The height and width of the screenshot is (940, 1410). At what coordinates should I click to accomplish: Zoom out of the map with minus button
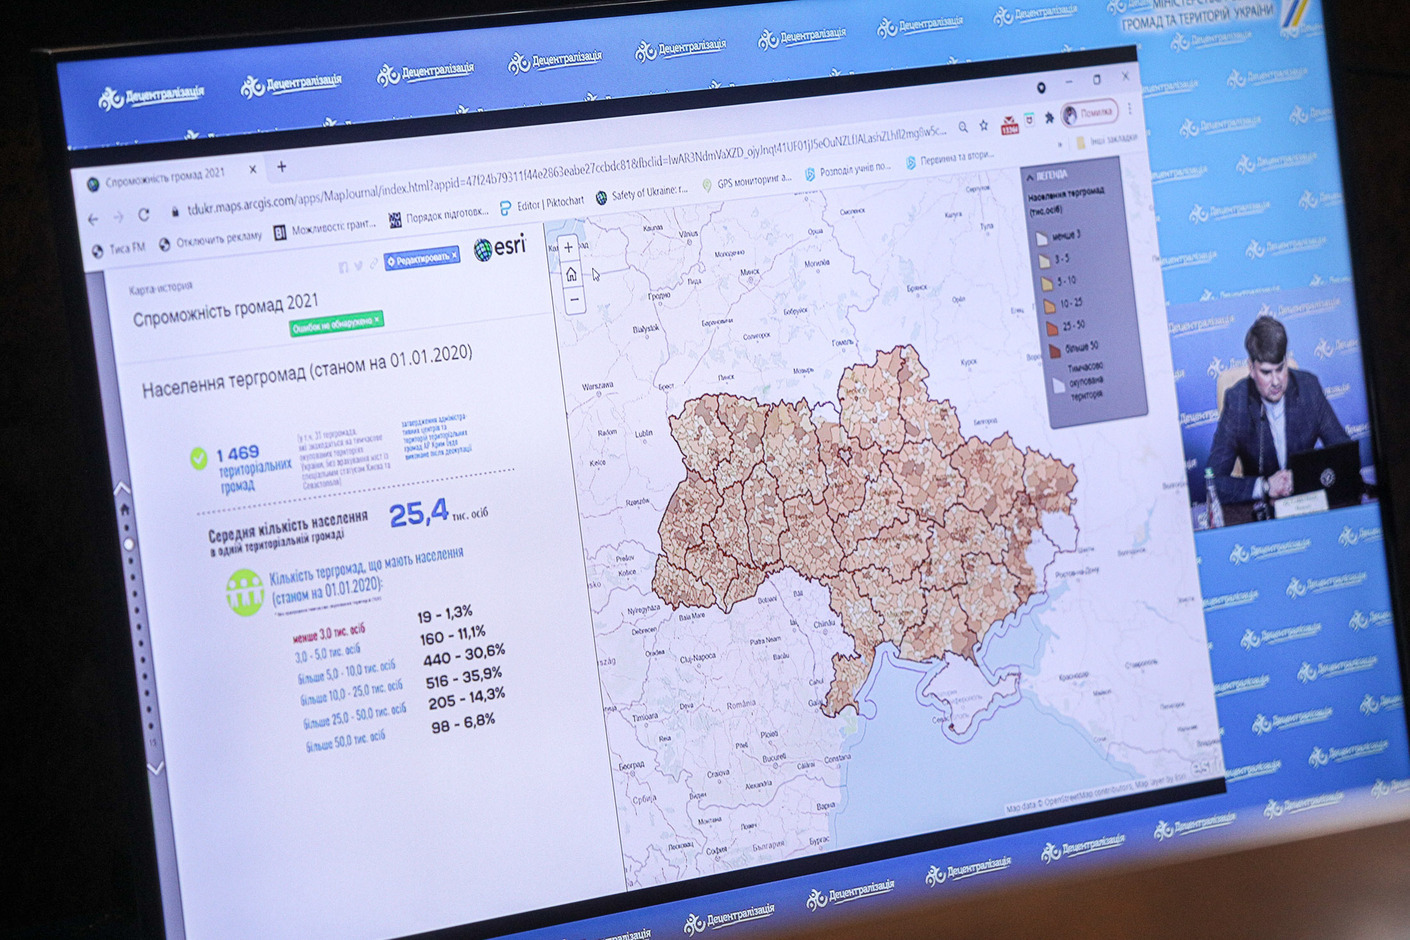[x=574, y=300]
